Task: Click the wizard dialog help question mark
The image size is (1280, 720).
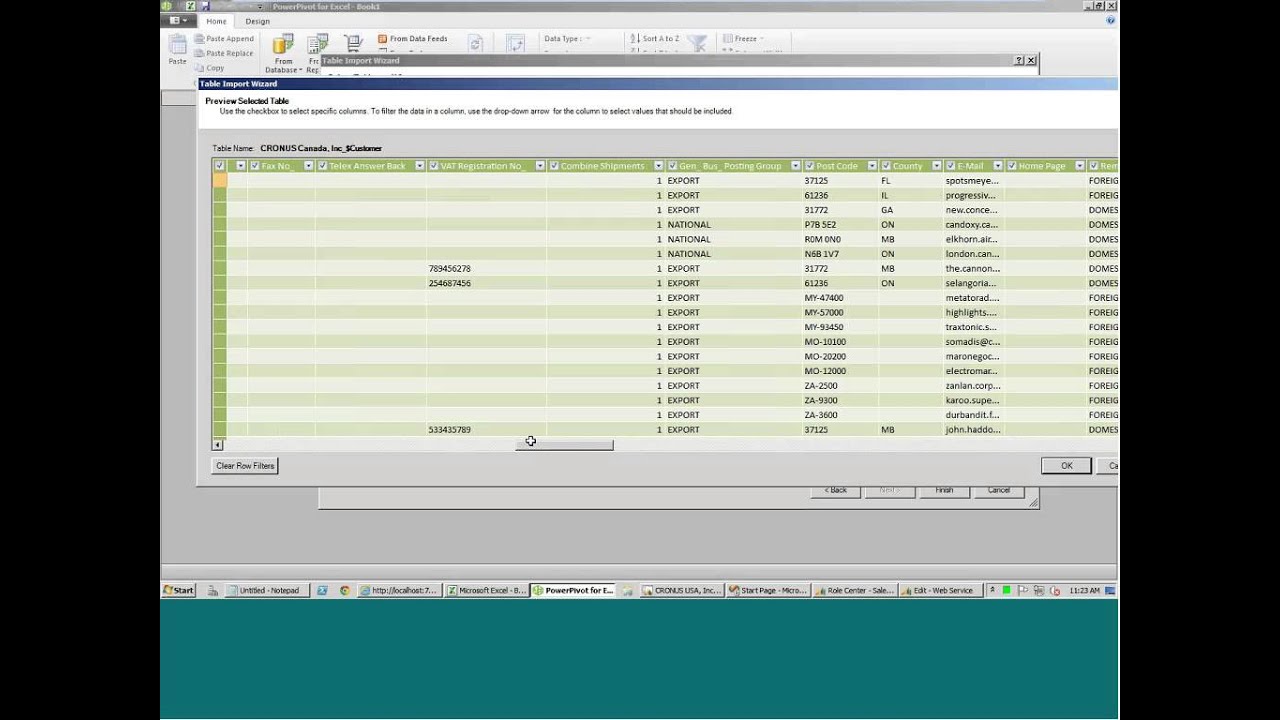Action: point(1019,60)
